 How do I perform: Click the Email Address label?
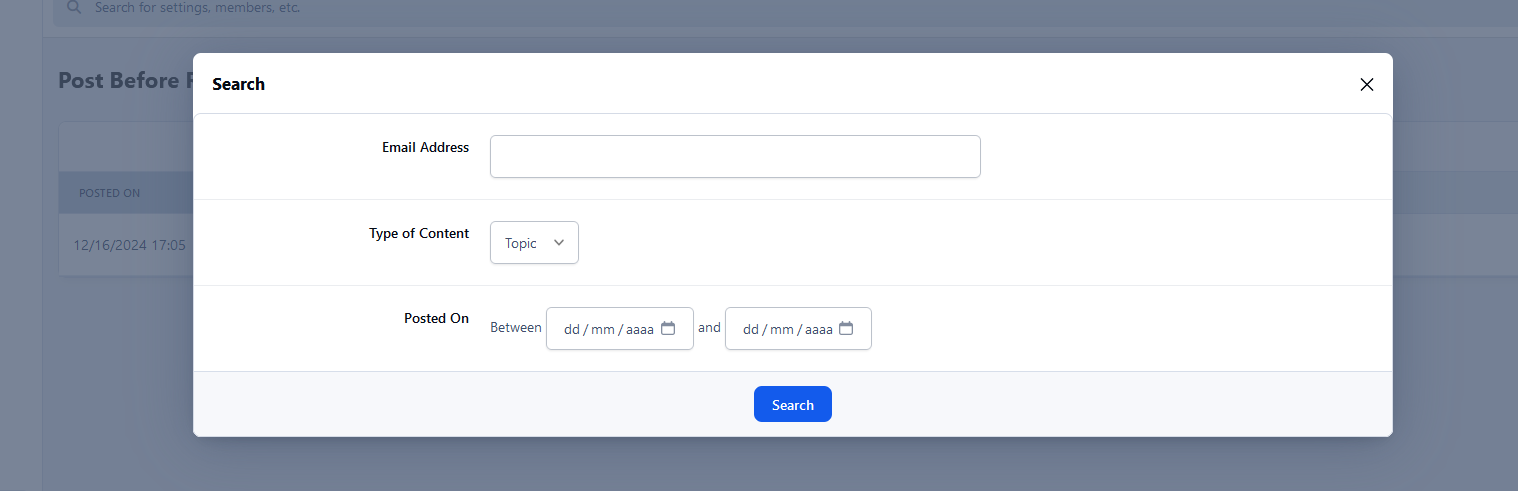click(x=425, y=148)
